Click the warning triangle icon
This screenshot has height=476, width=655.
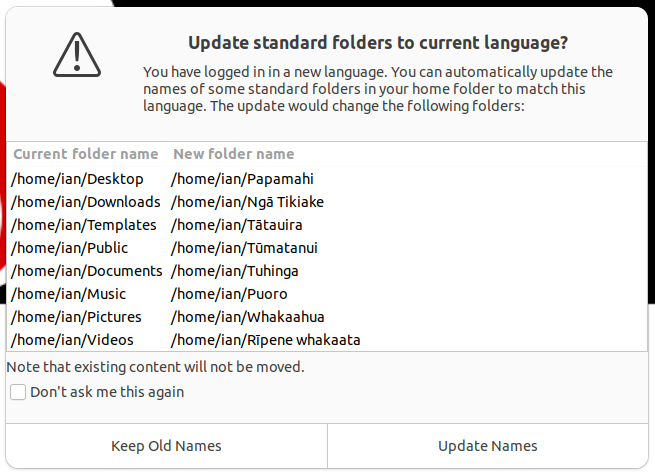coord(78,56)
